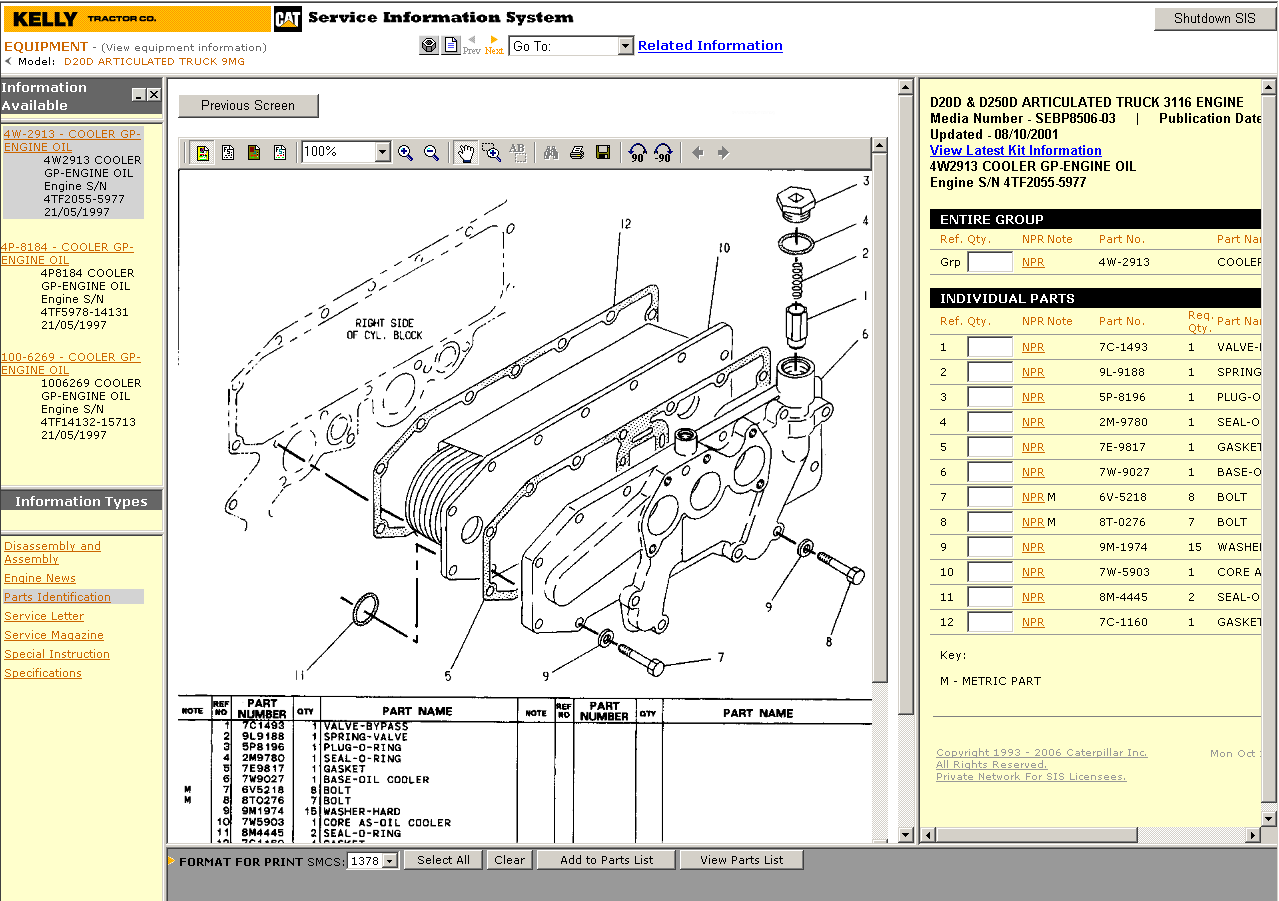Select the first color page view icon

(x=203, y=152)
